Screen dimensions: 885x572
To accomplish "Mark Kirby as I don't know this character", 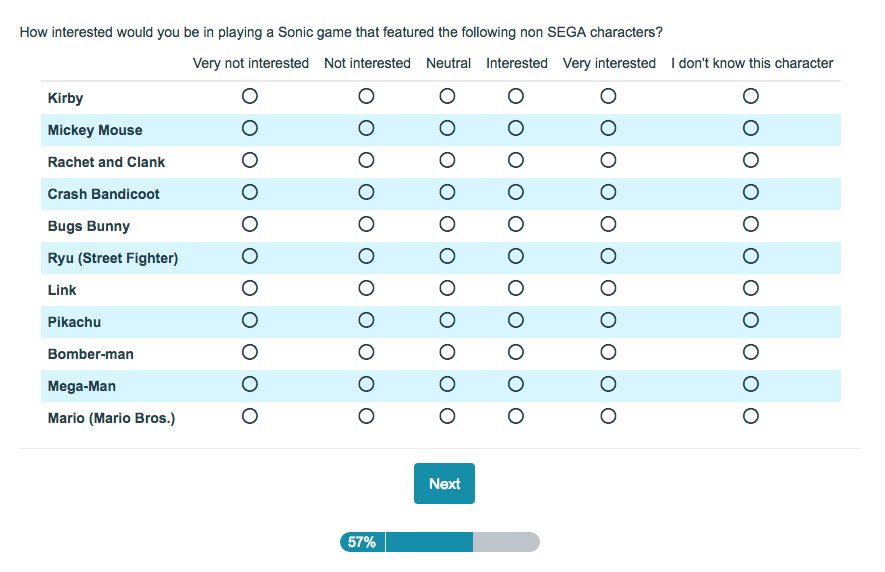I will 751,96.
